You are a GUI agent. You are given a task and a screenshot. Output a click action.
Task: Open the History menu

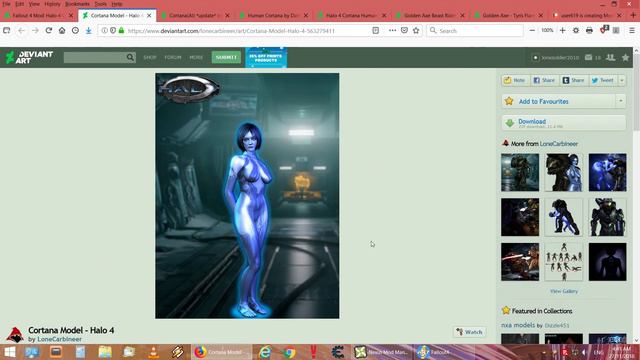click(52, 4)
